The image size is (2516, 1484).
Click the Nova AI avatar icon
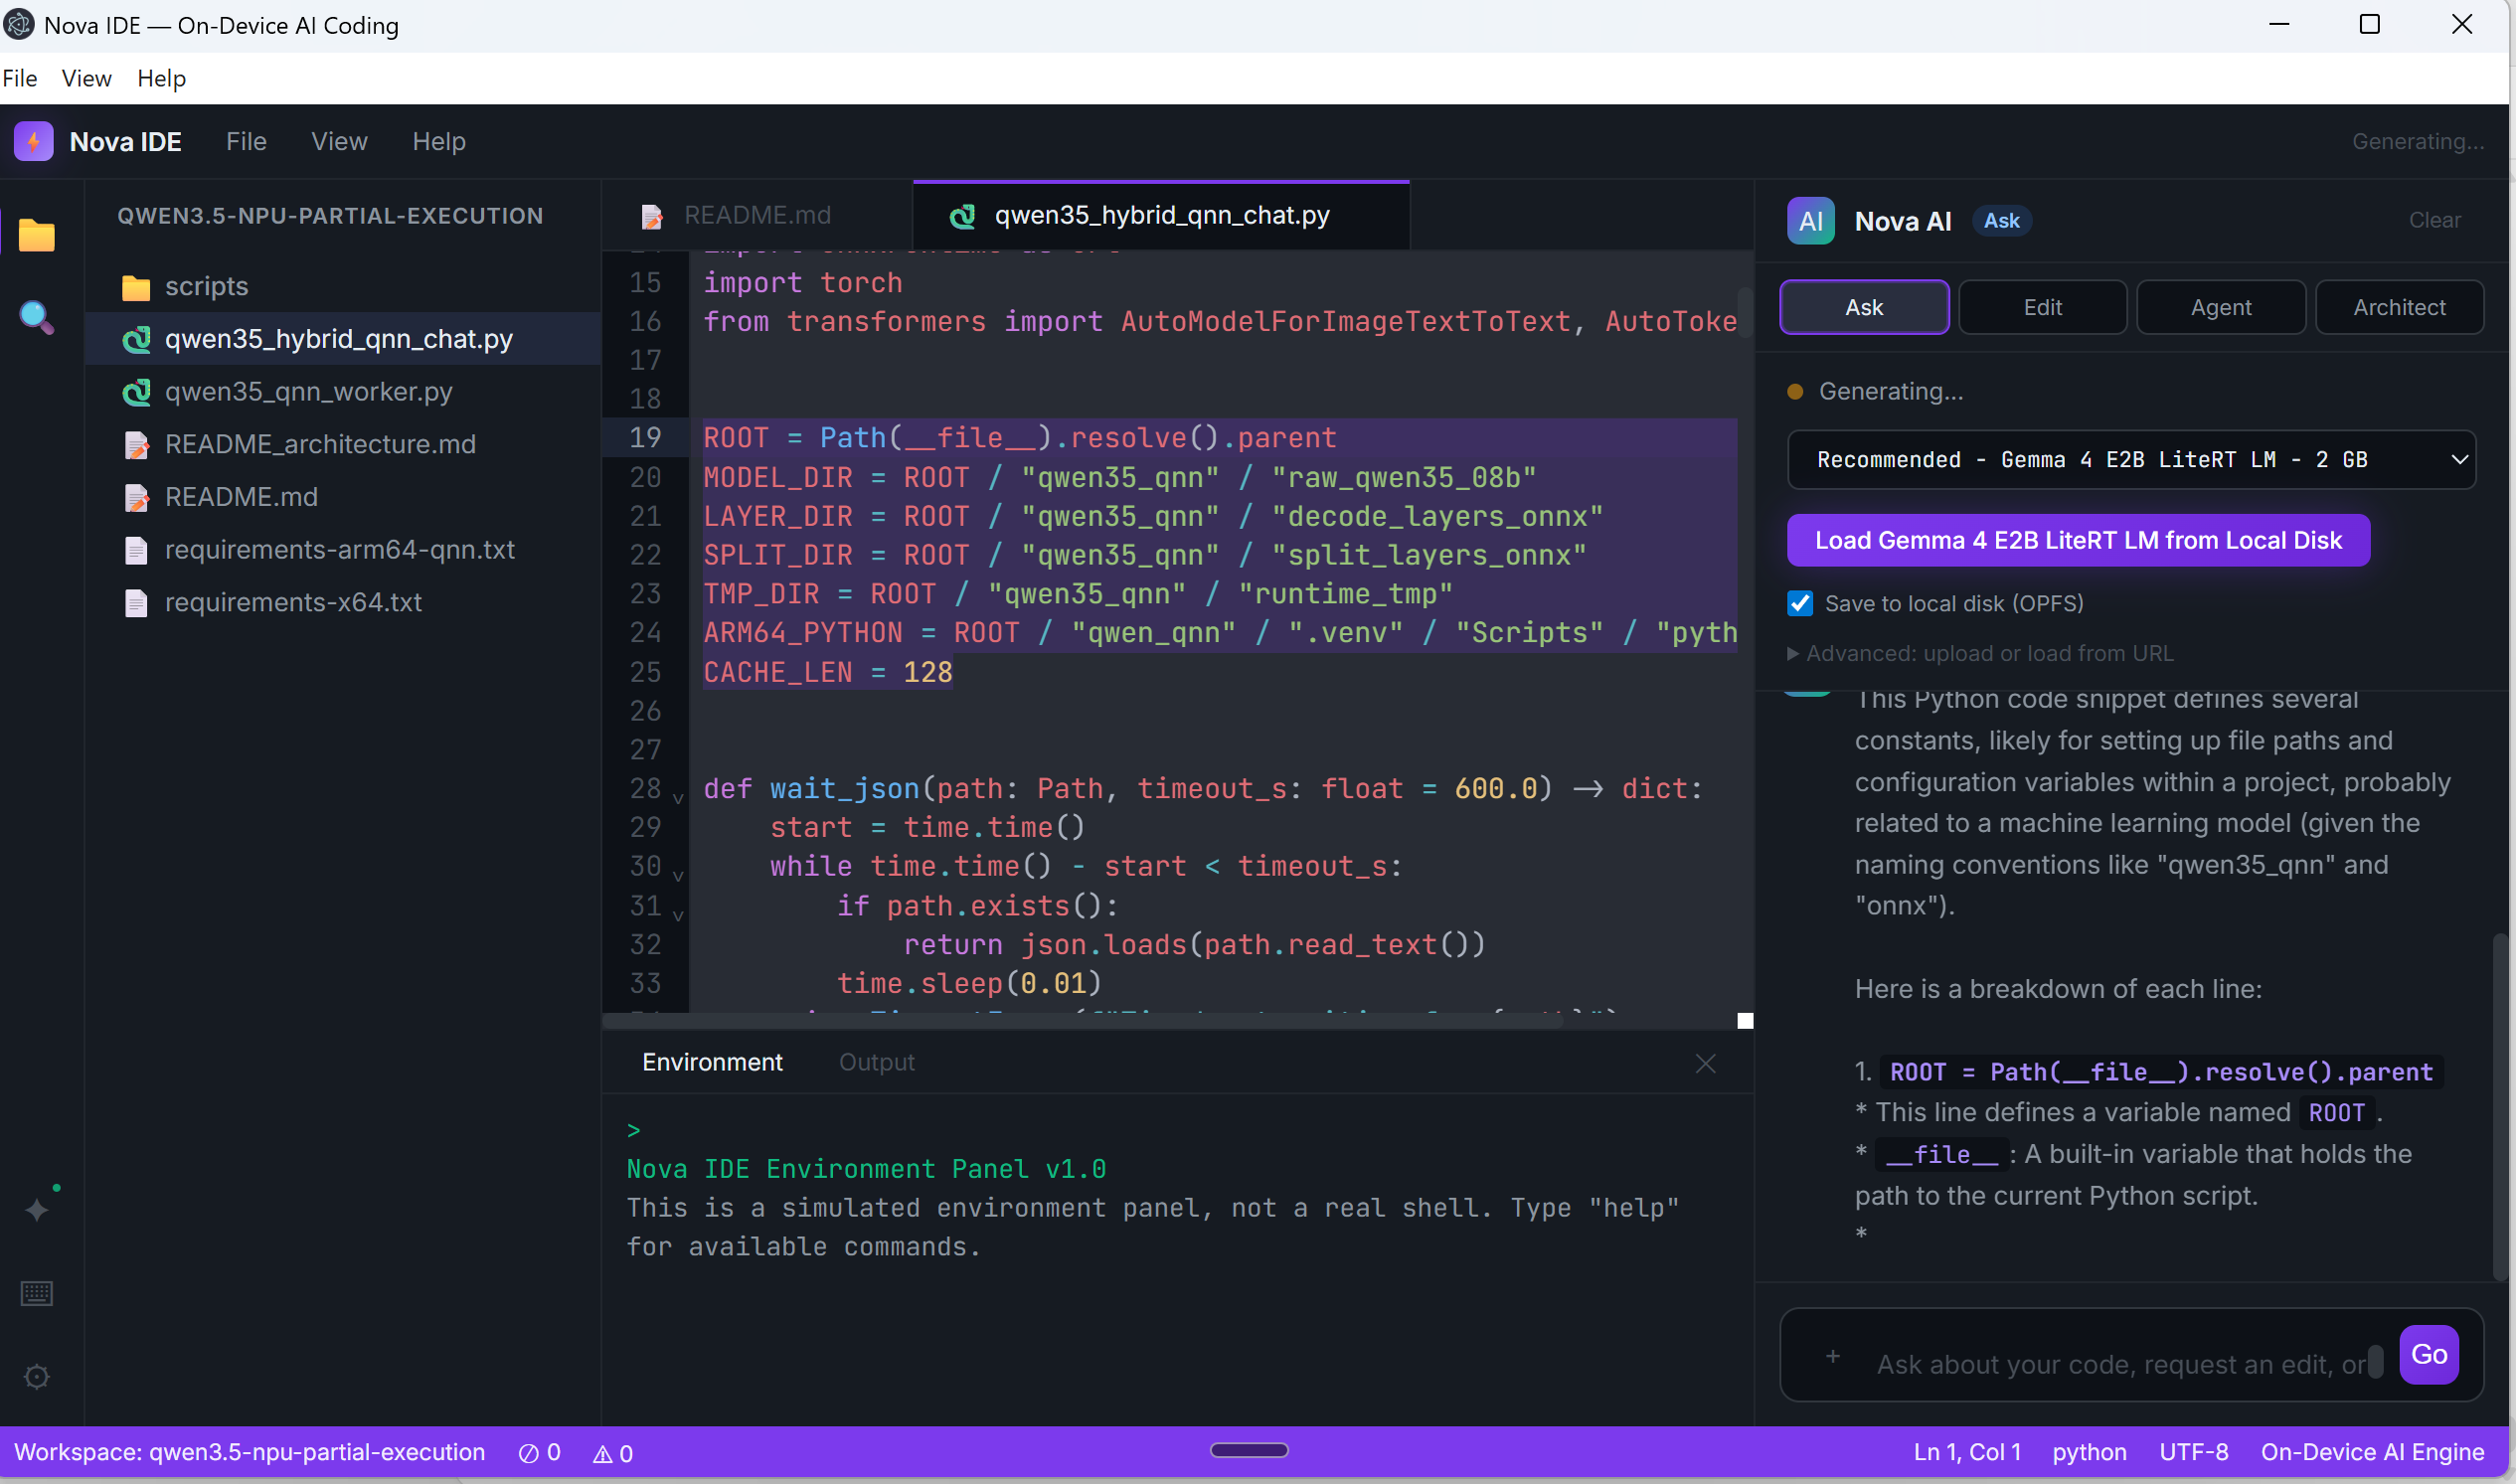(x=1810, y=221)
